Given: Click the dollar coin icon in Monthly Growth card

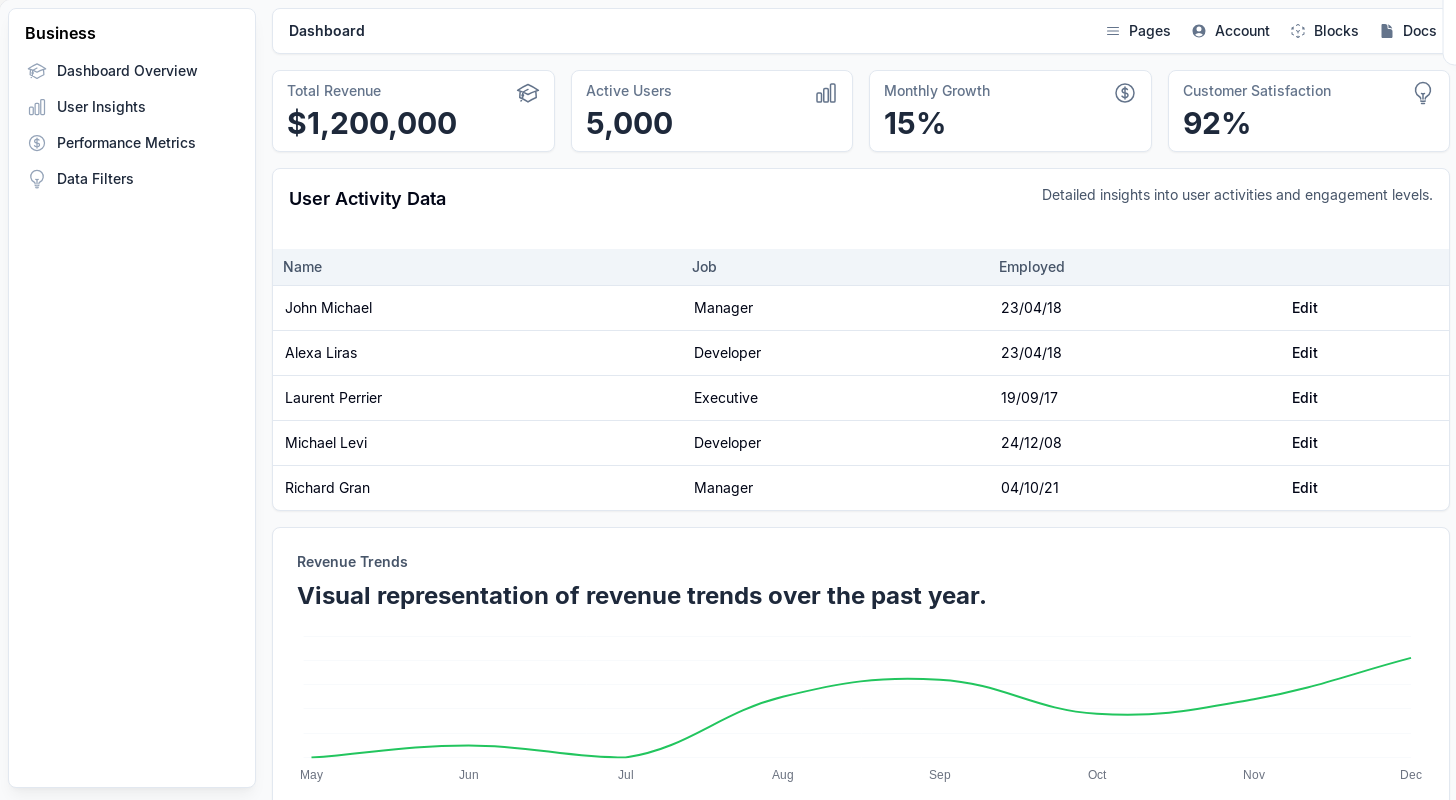Looking at the screenshot, I should point(1125,93).
